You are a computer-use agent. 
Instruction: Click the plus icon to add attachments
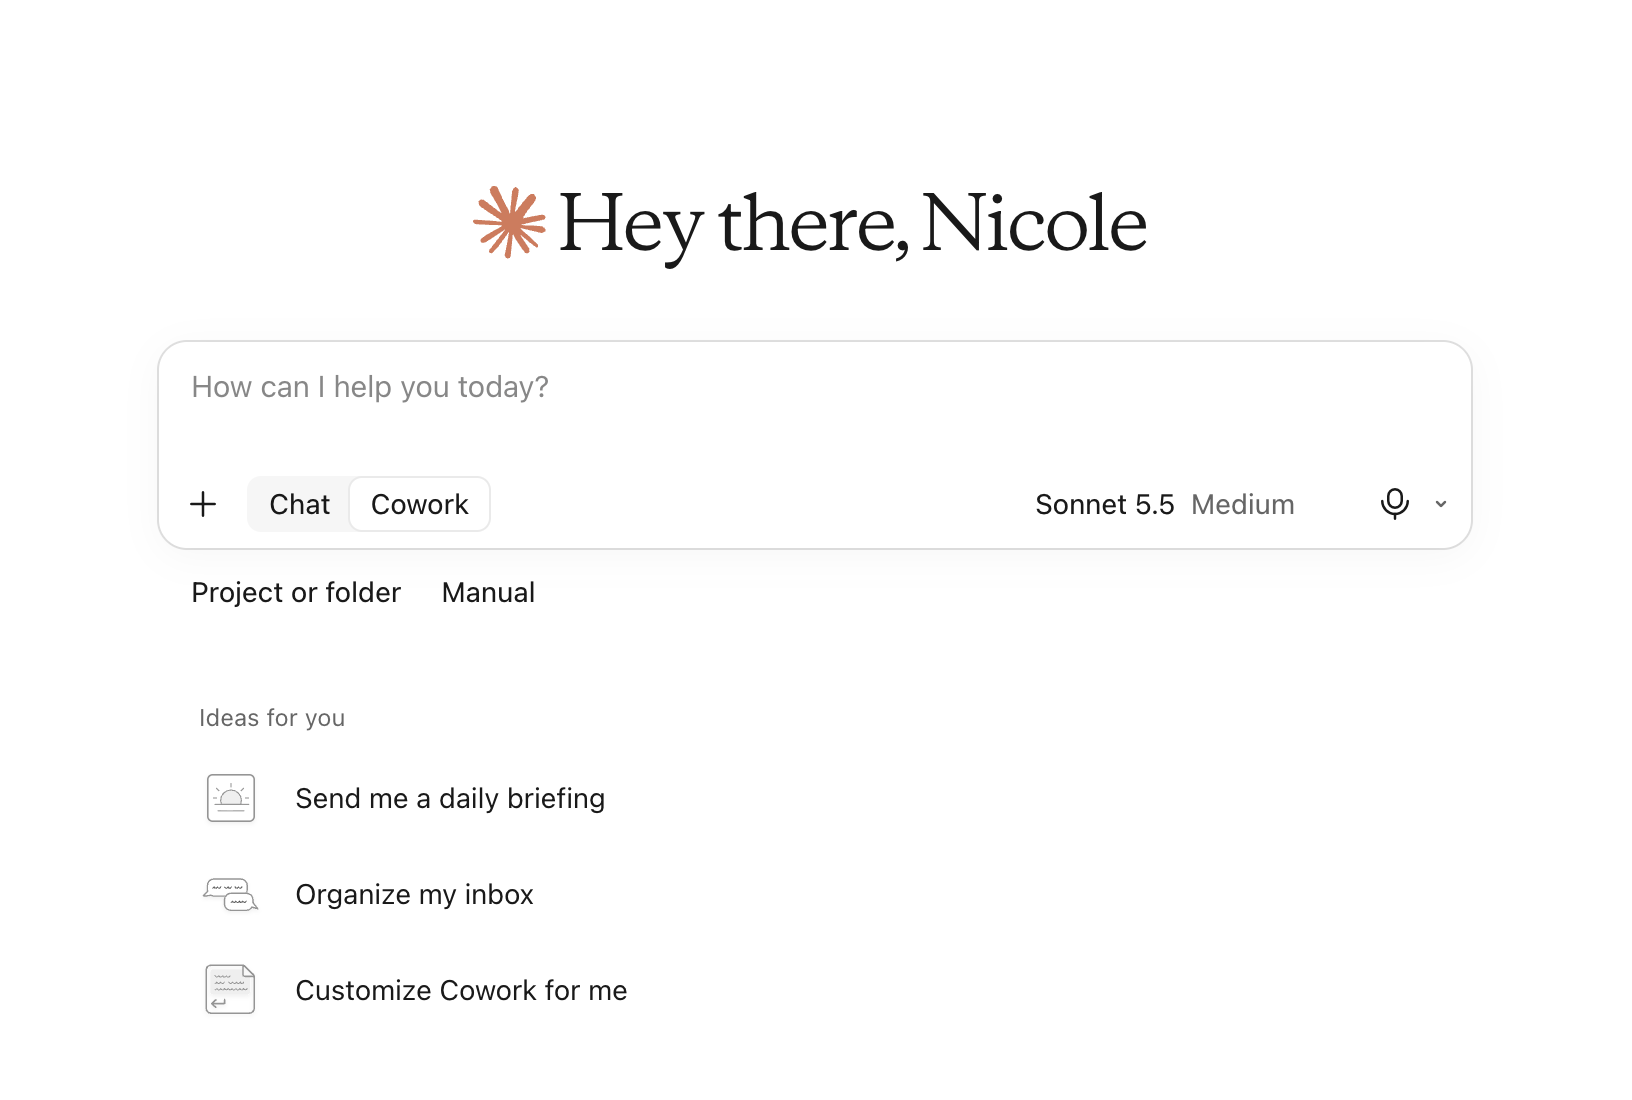pos(203,504)
